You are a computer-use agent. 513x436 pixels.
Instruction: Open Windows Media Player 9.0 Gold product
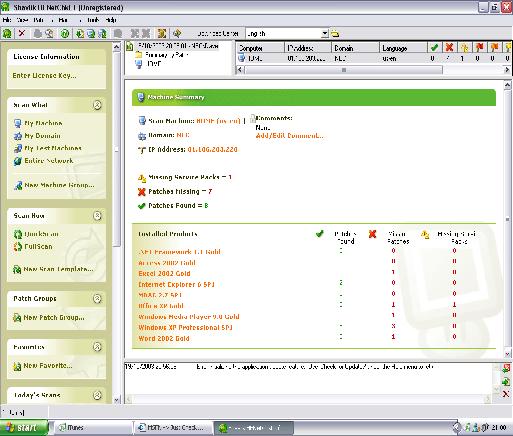pyautogui.click(x=189, y=317)
